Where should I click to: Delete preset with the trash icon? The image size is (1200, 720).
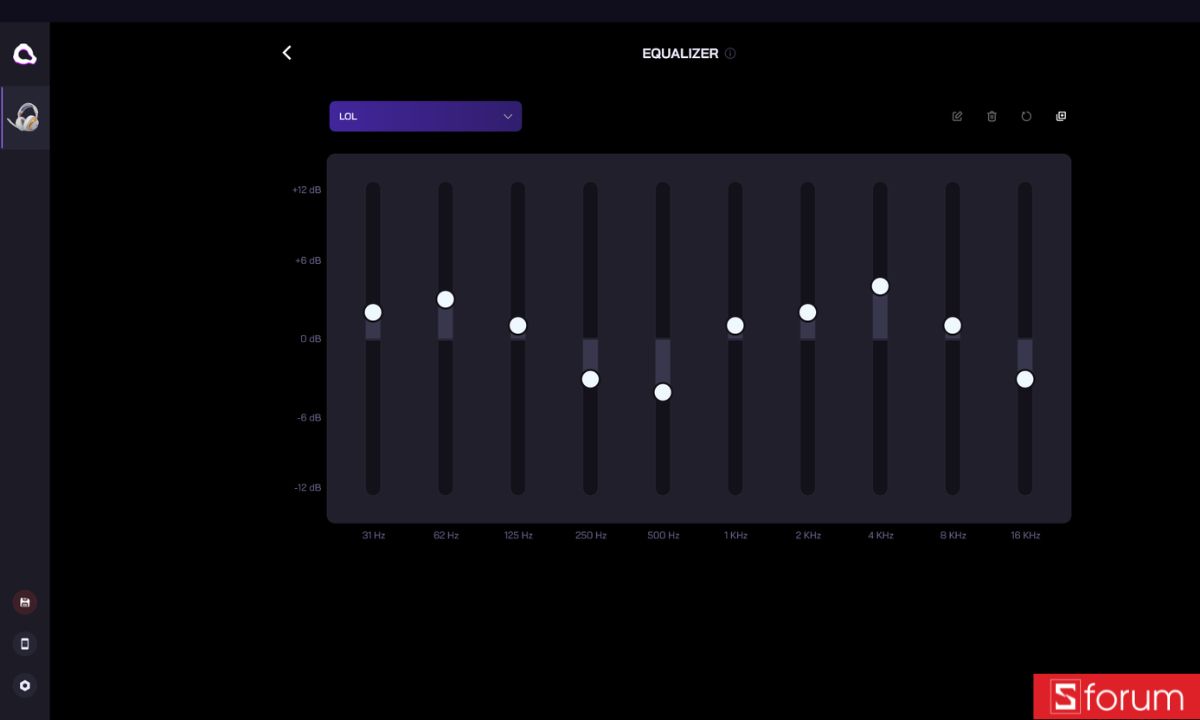(x=992, y=116)
